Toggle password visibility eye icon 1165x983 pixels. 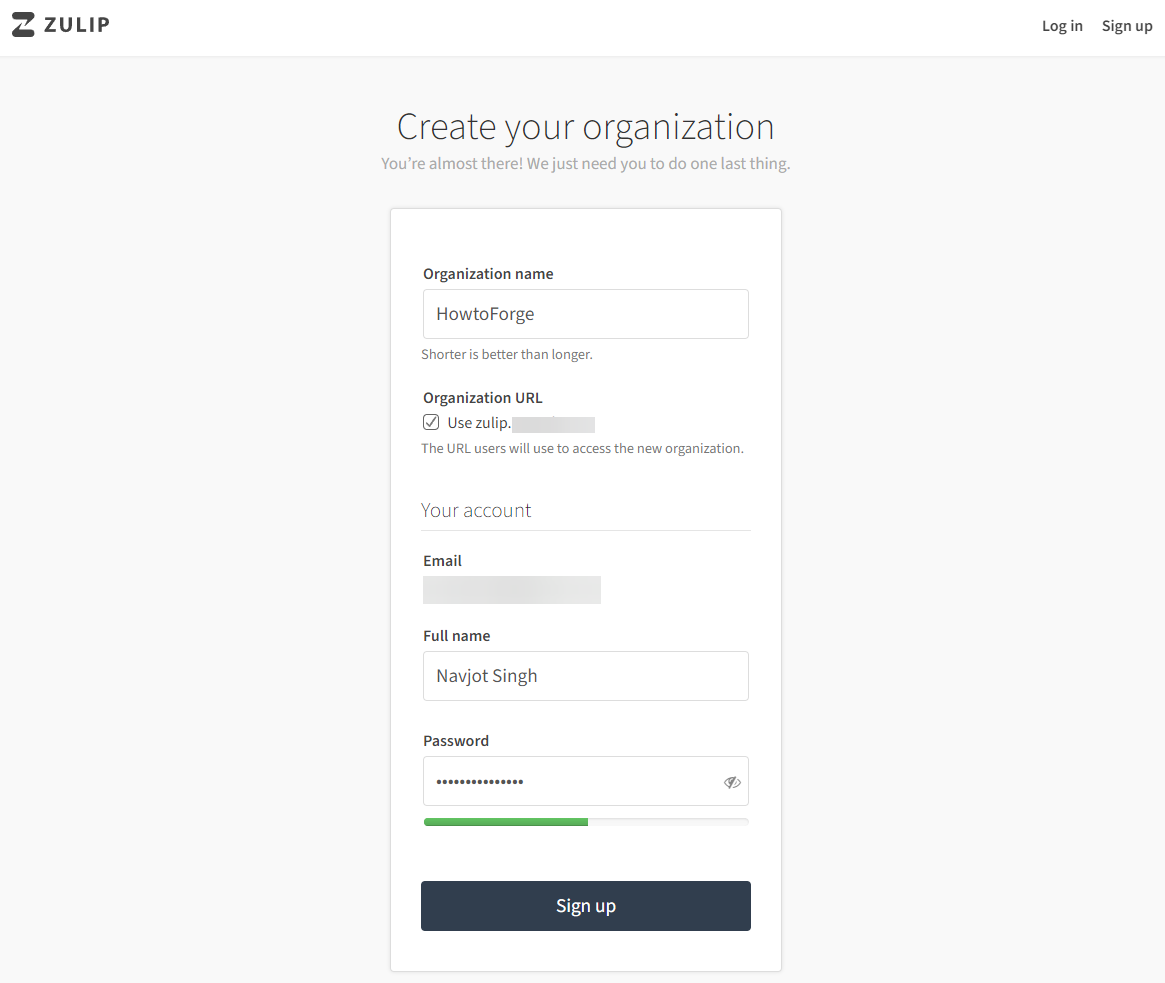click(x=732, y=782)
